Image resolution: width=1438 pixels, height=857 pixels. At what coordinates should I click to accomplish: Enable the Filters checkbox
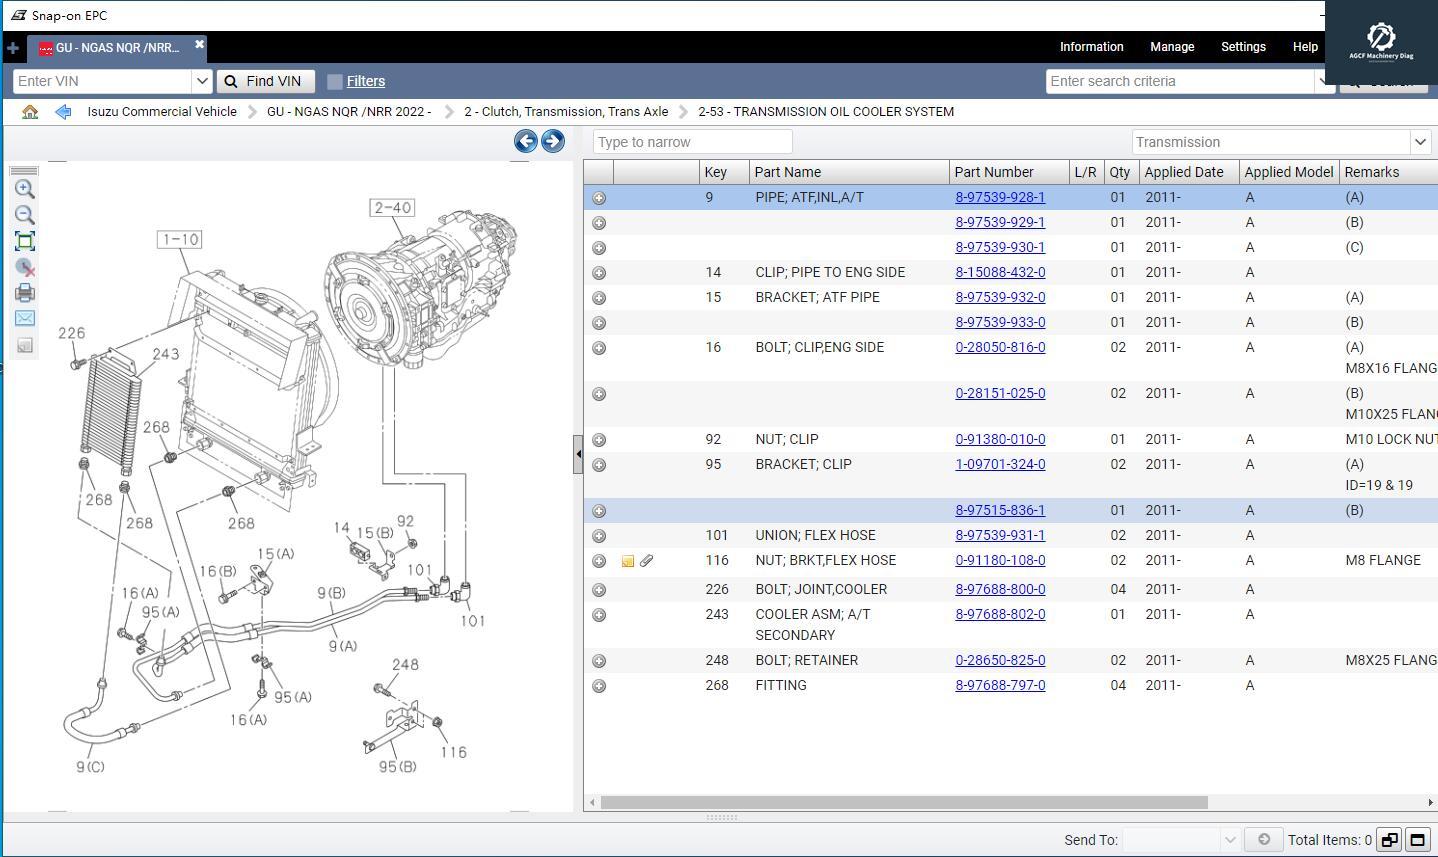335,82
